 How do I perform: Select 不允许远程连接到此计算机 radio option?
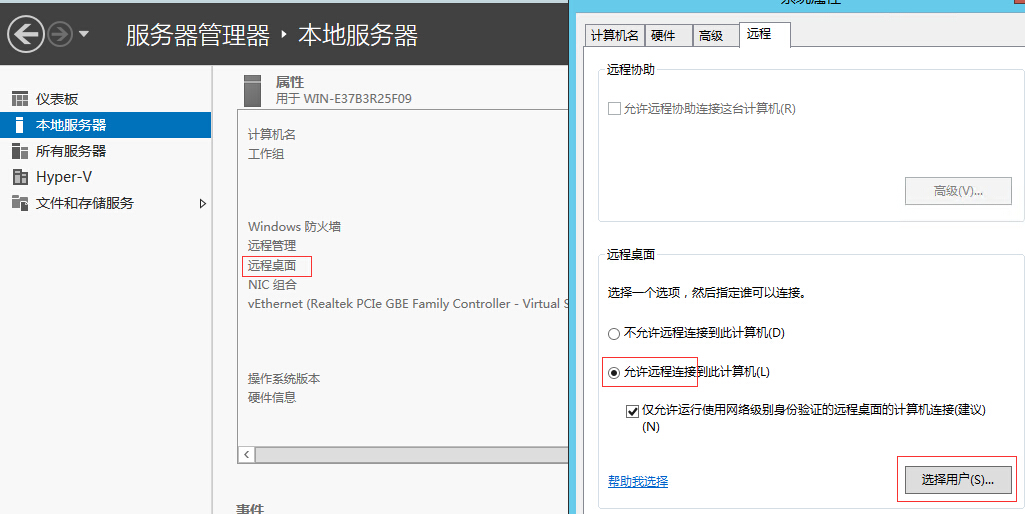(614, 333)
